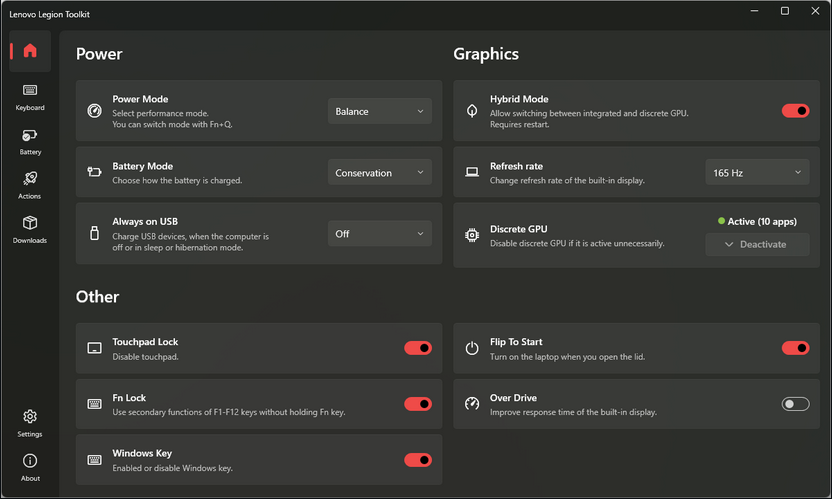The image size is (832, 499).
Task: Switch off Flip To Start
Action: pos(795,348)
